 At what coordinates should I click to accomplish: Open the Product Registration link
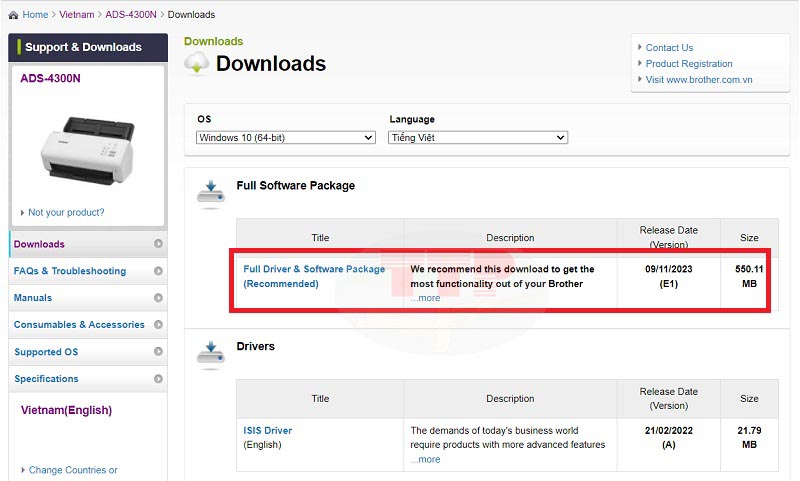pyautogui.click(x=689, y=64)
